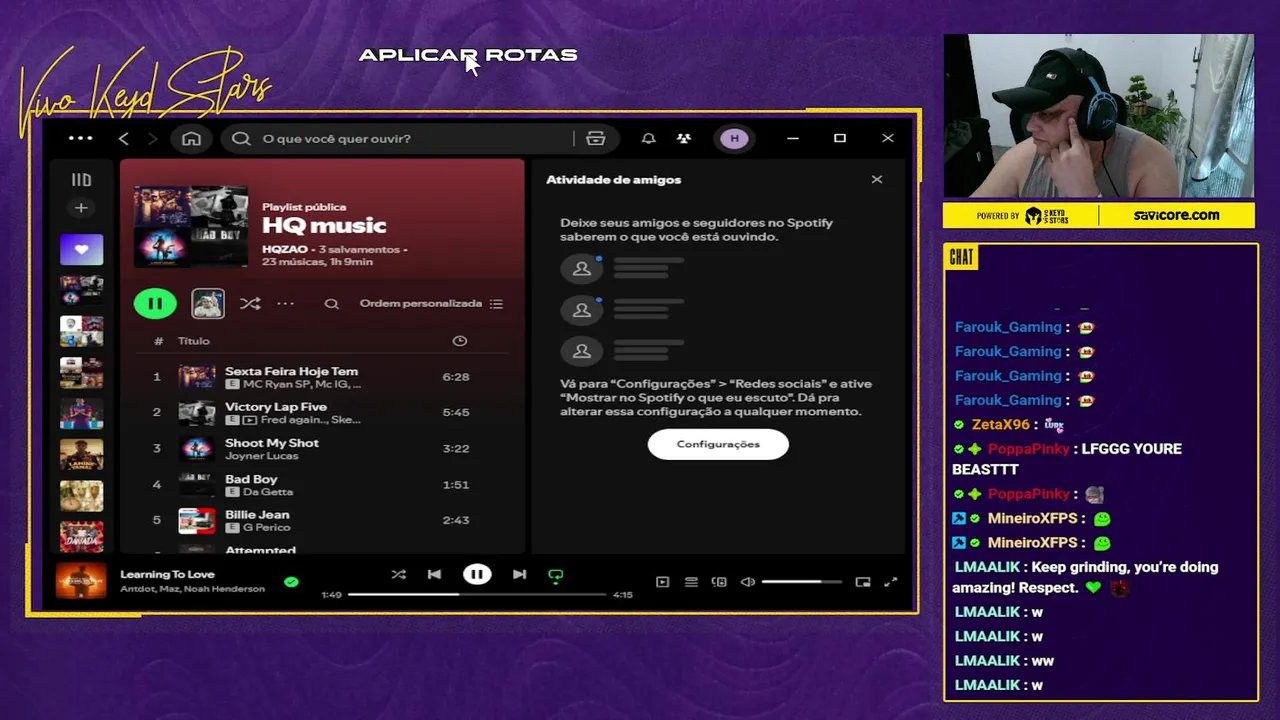The image size is (1280, 720).
Task: Open more options for the HQ music playlist
Action: (x=286, y=304)
